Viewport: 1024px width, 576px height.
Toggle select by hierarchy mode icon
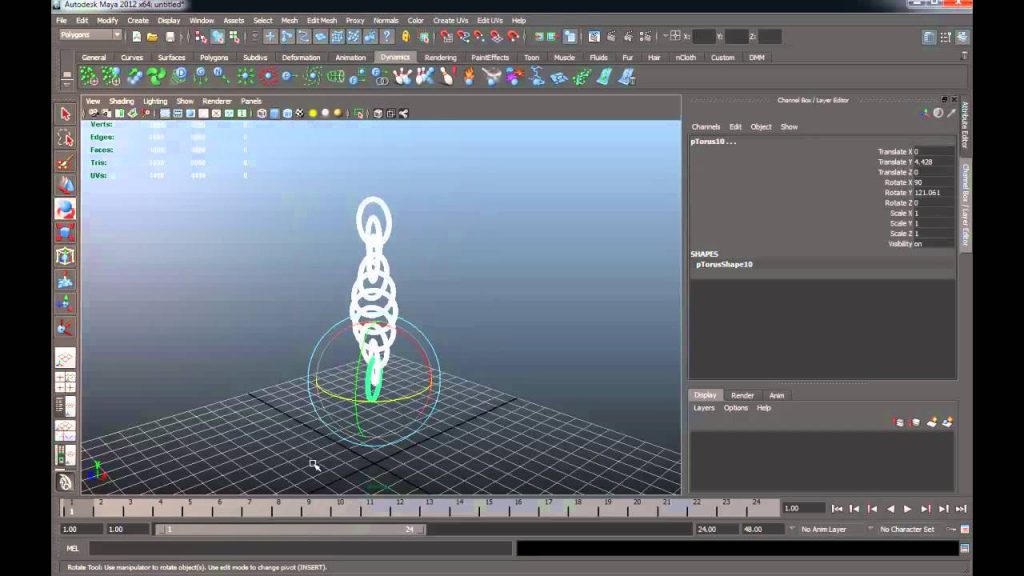[200, 37]
